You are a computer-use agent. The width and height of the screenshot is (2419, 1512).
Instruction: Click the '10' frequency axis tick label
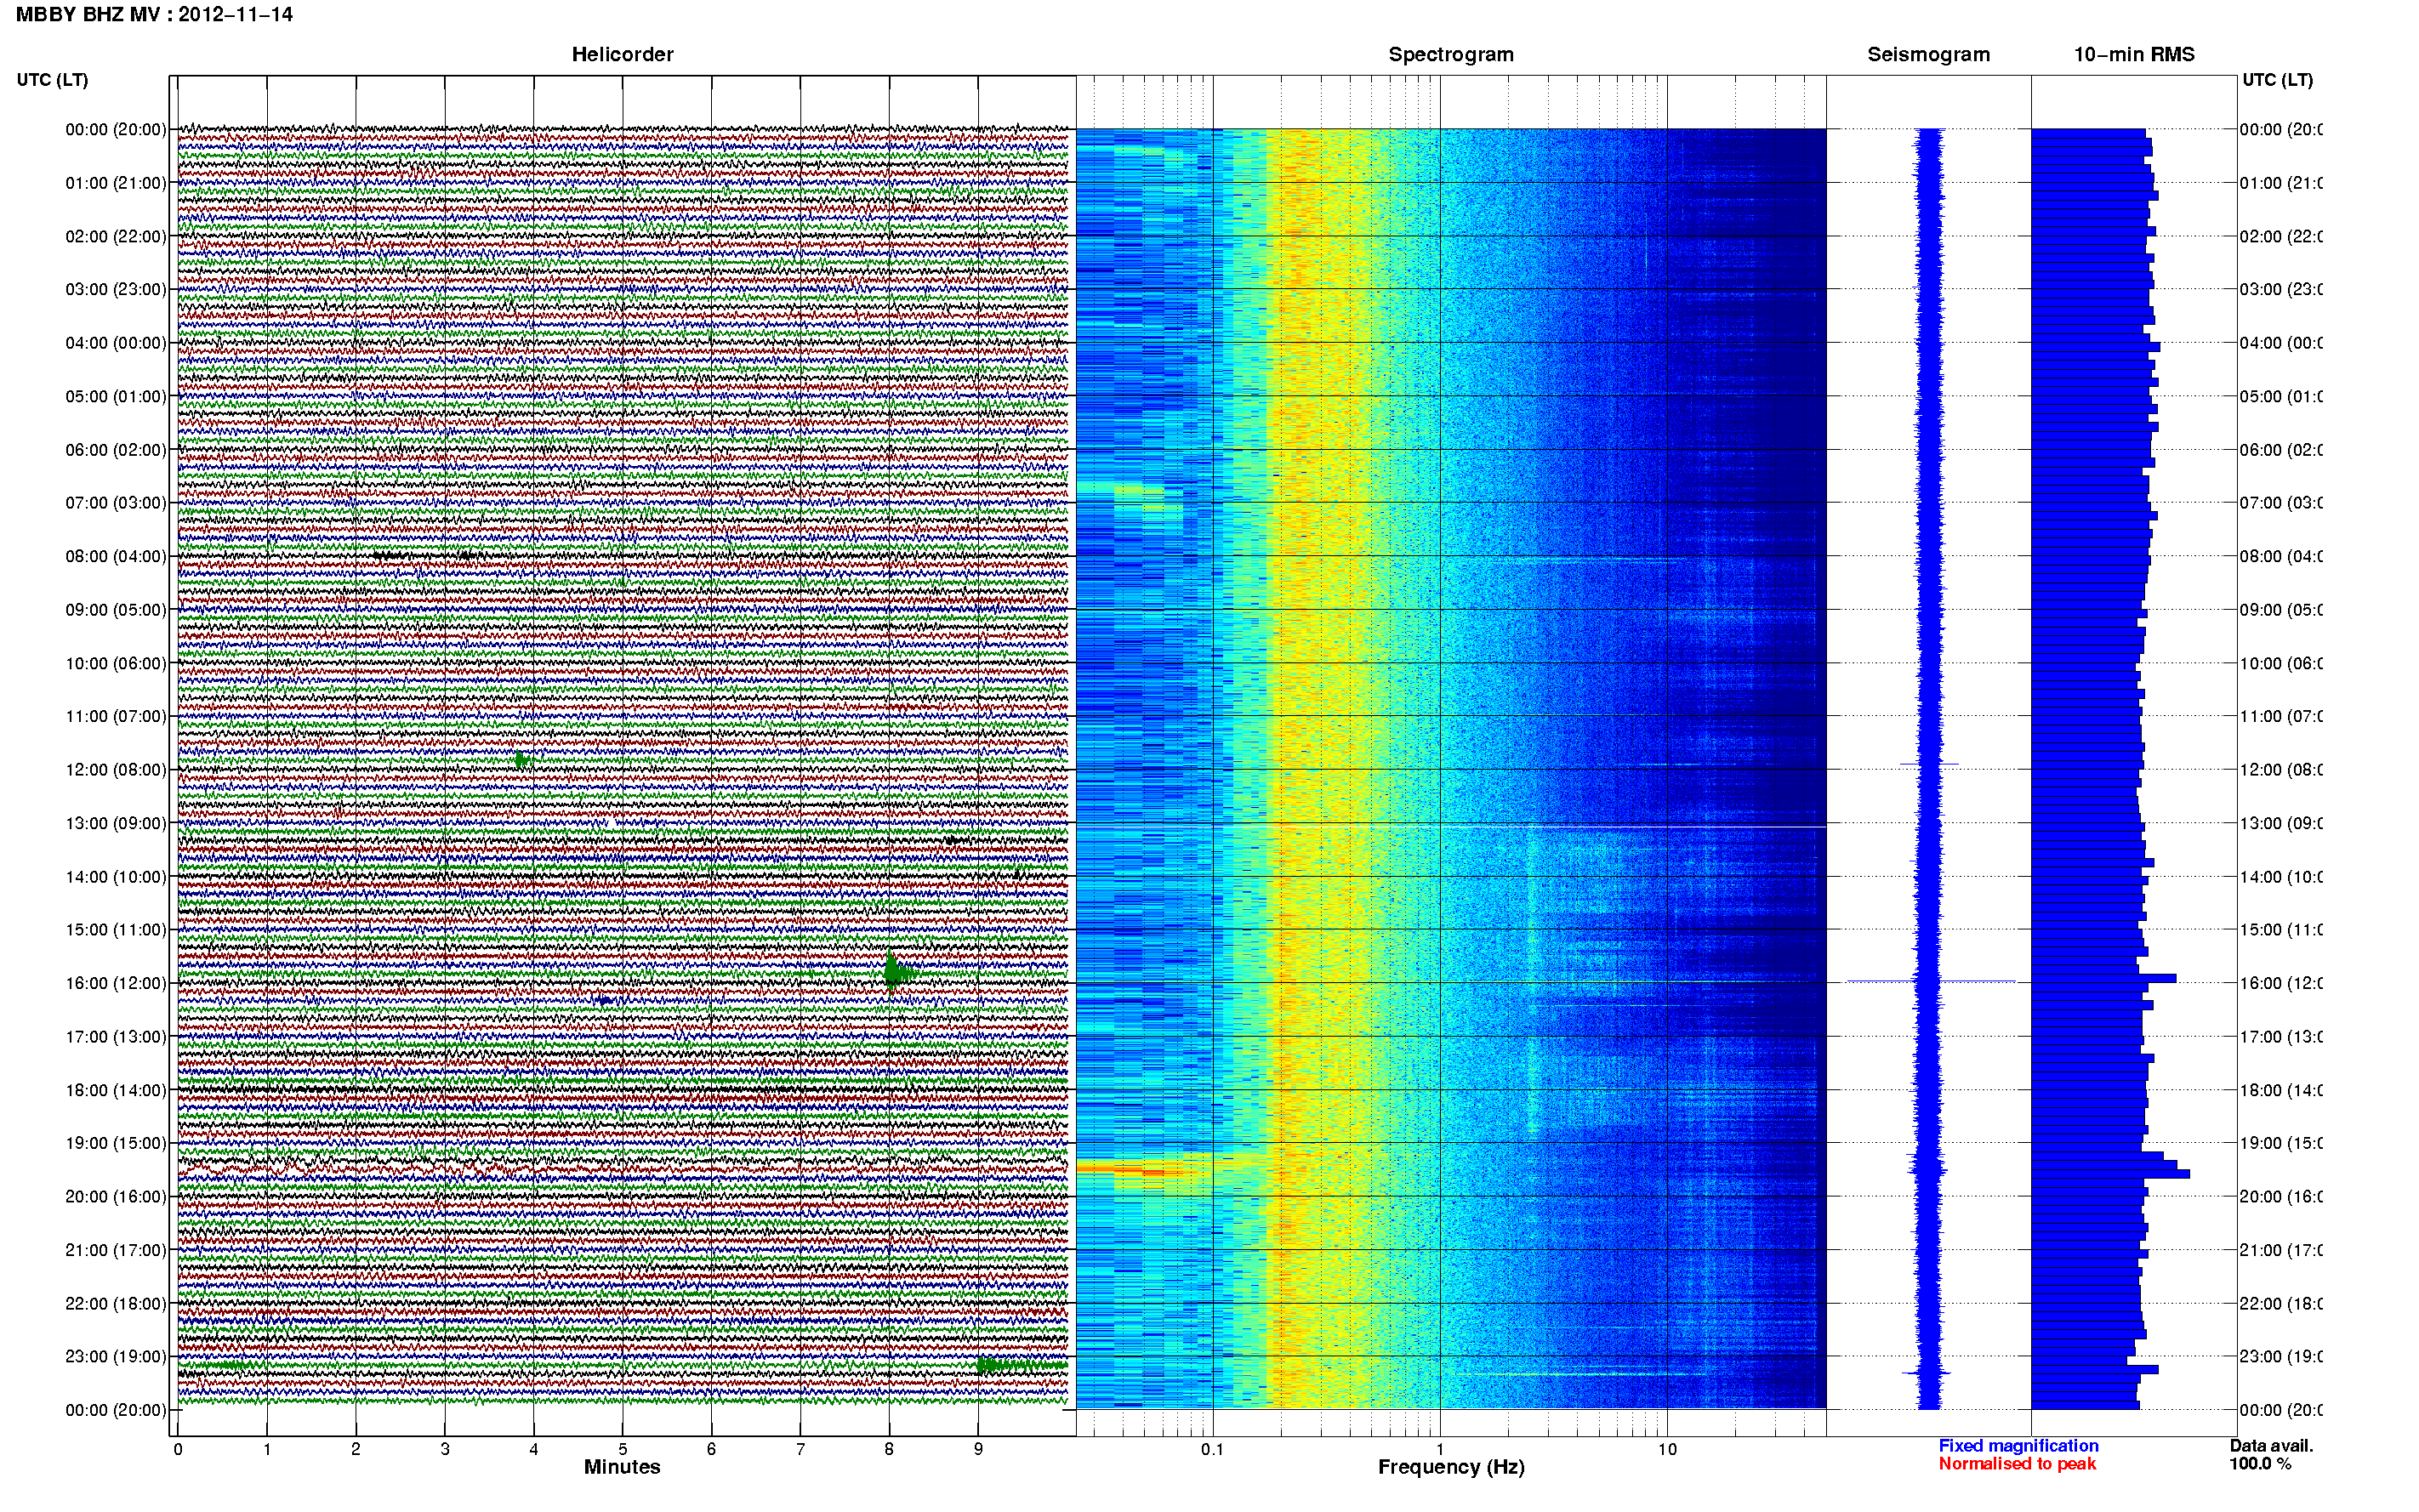[1667, 1449]
